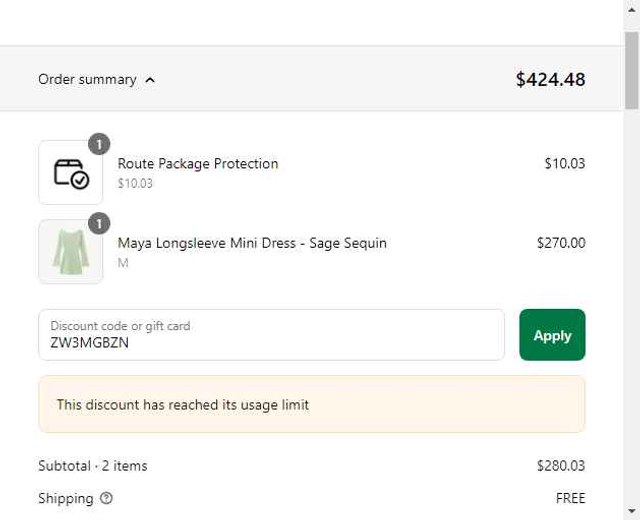
Task: Click the $280.03 subtotal amount
Action: click(561, 466)
